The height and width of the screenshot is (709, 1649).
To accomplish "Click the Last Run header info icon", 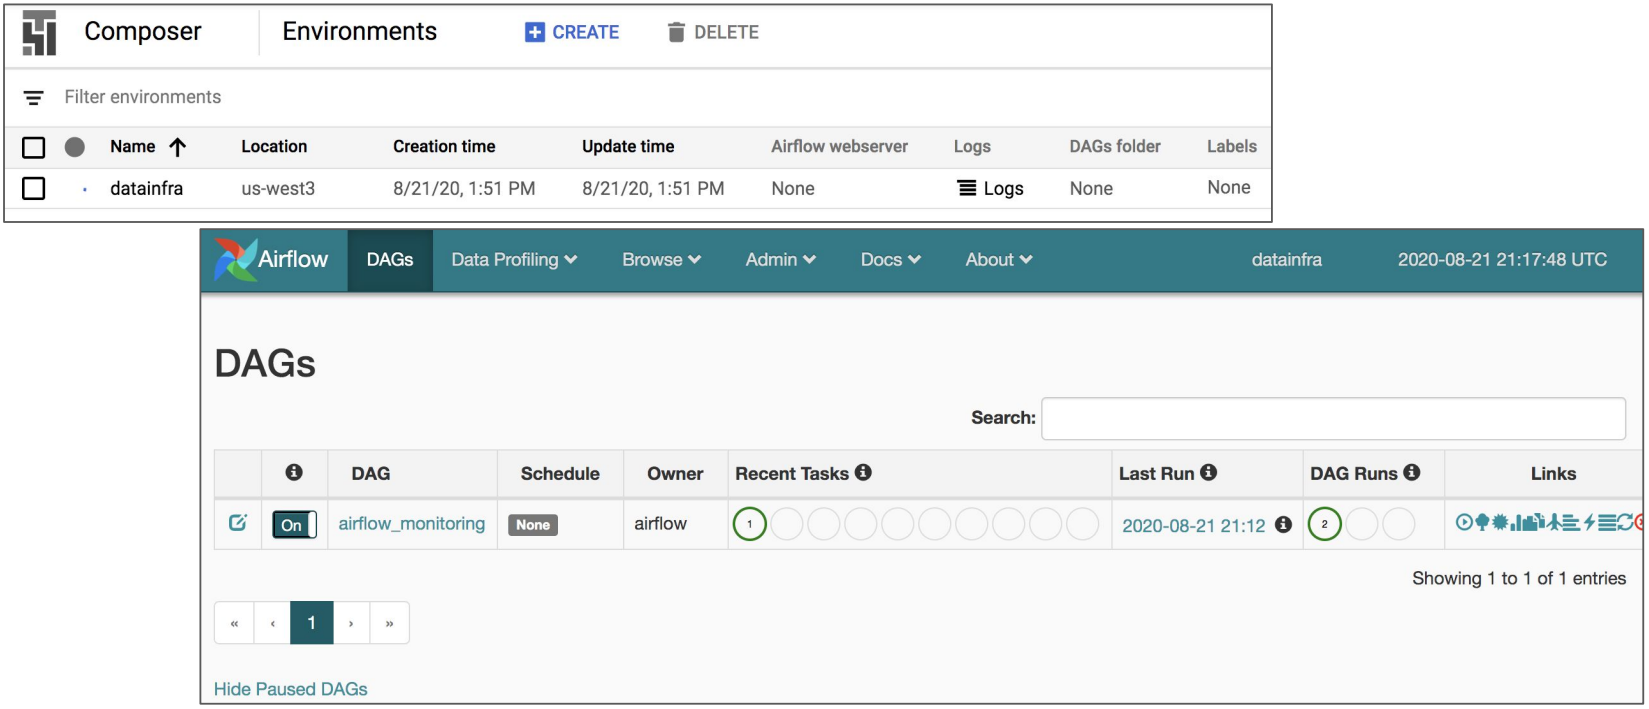I will click(1208, 472).
